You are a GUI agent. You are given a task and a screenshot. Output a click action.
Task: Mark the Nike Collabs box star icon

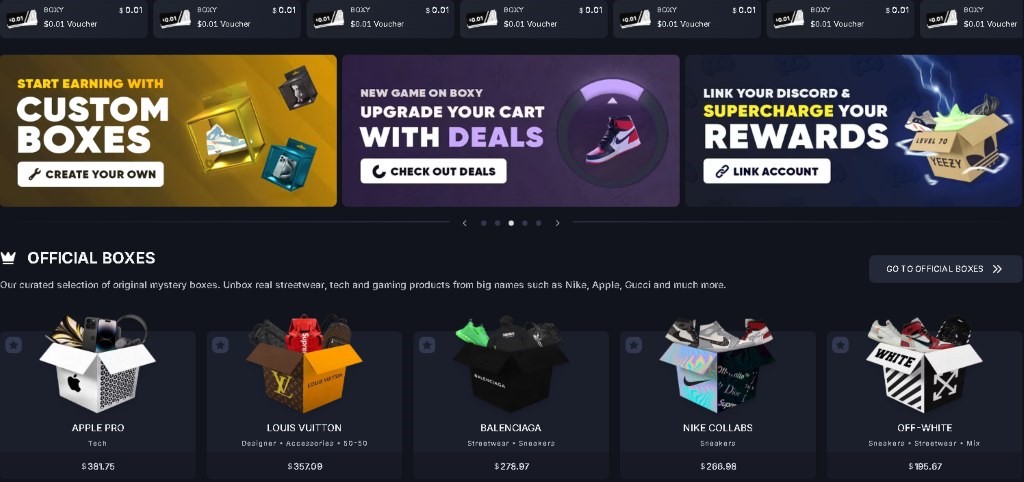[x=633, y=345]
